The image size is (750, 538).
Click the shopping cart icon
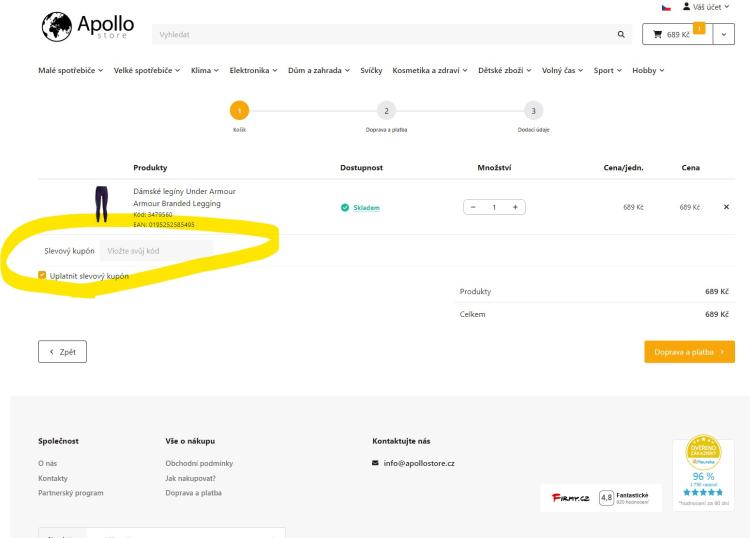(x=658, y=34)
